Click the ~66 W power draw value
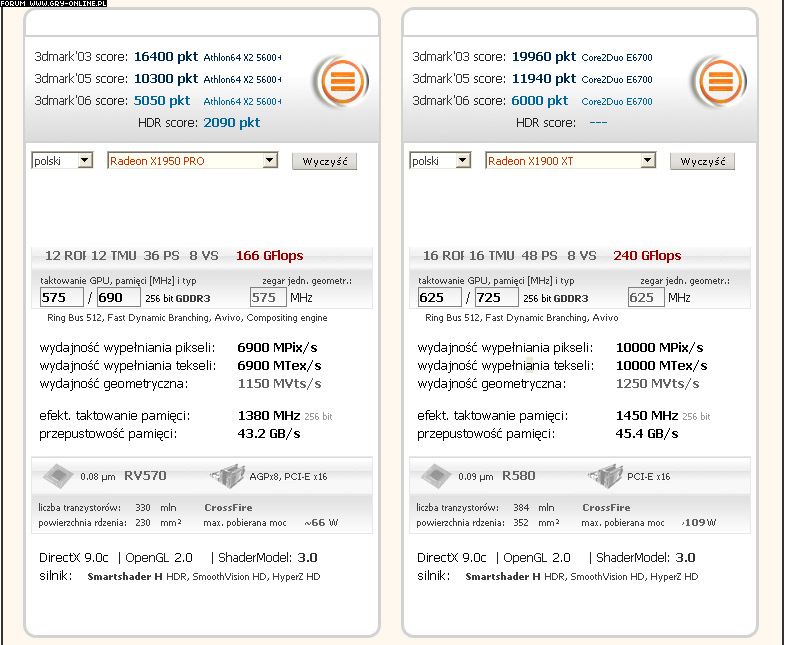786x645 pixels. coord(321,523)
